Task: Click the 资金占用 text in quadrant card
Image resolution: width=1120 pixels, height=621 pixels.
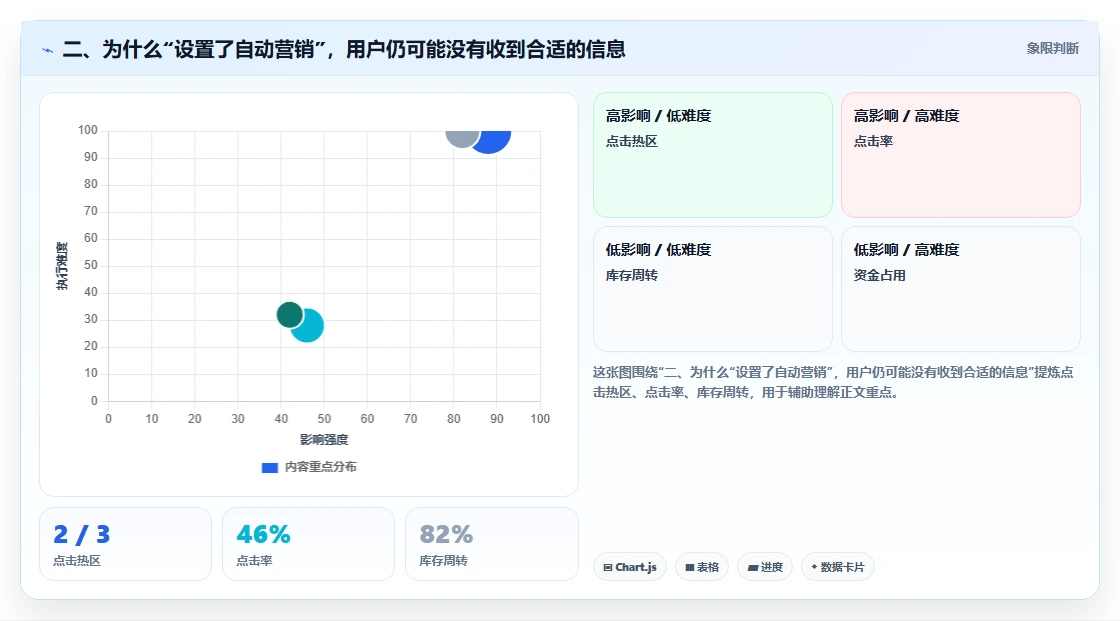Action: [x=879, y=276]
